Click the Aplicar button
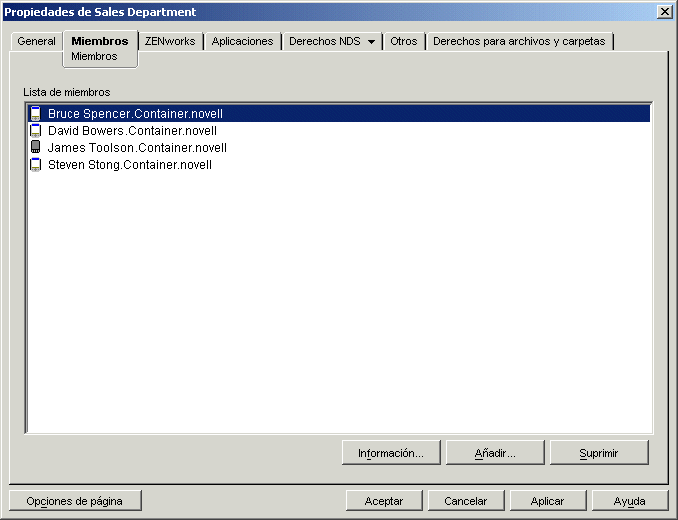The width and height of the screenshot is (678, 520). coord(547,501)
